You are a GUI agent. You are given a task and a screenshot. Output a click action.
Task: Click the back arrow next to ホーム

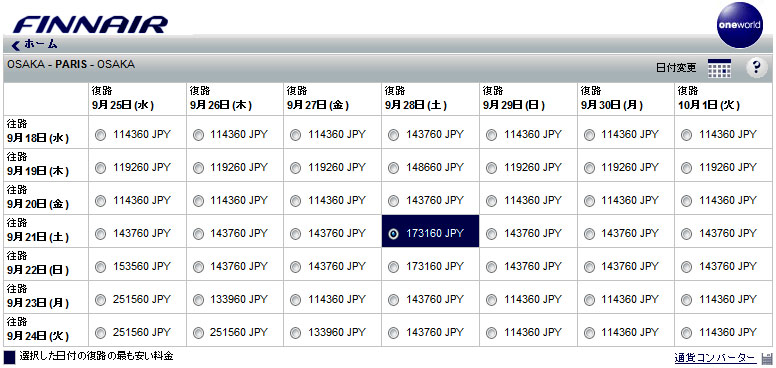tap(16, 46)
